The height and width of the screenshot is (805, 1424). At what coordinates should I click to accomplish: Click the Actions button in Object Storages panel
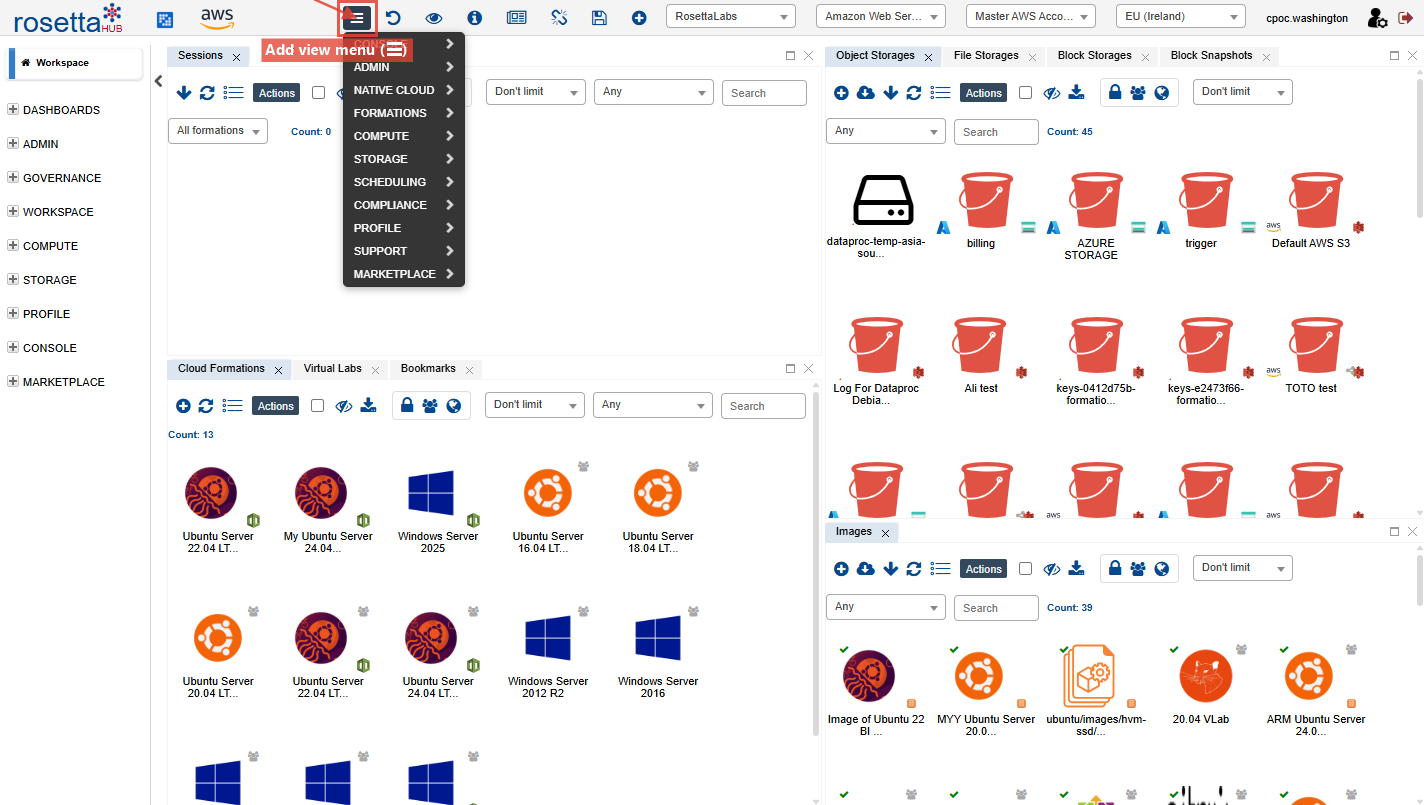pyautogui.click(x=983, y=93)
